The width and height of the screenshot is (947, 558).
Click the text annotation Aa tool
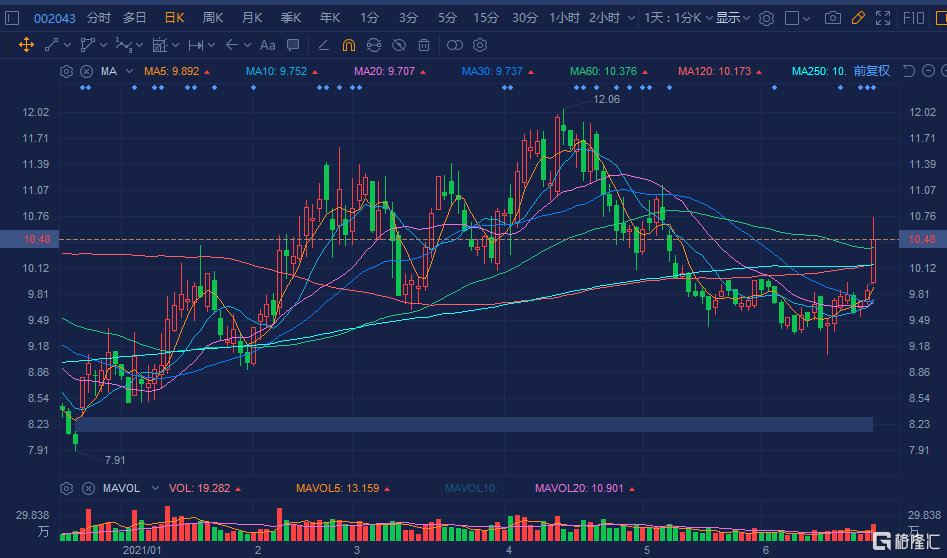tap(267, 45)
